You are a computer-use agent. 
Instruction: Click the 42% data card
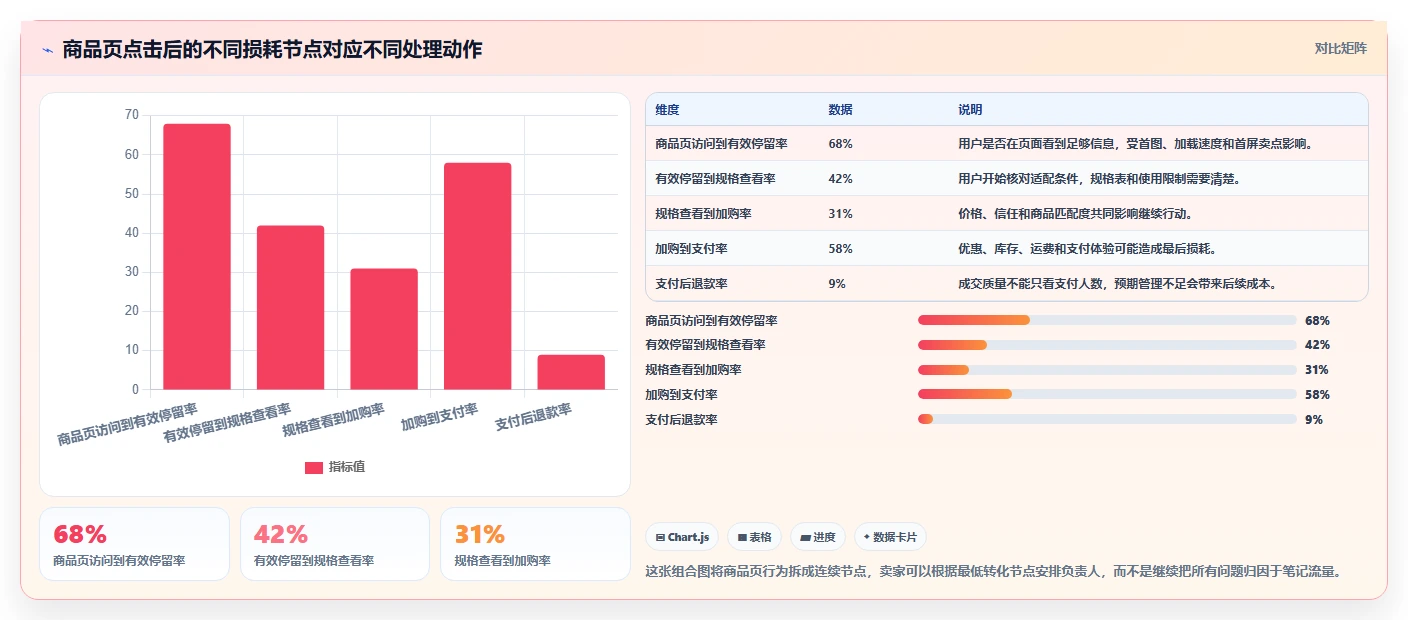point(335,544)
